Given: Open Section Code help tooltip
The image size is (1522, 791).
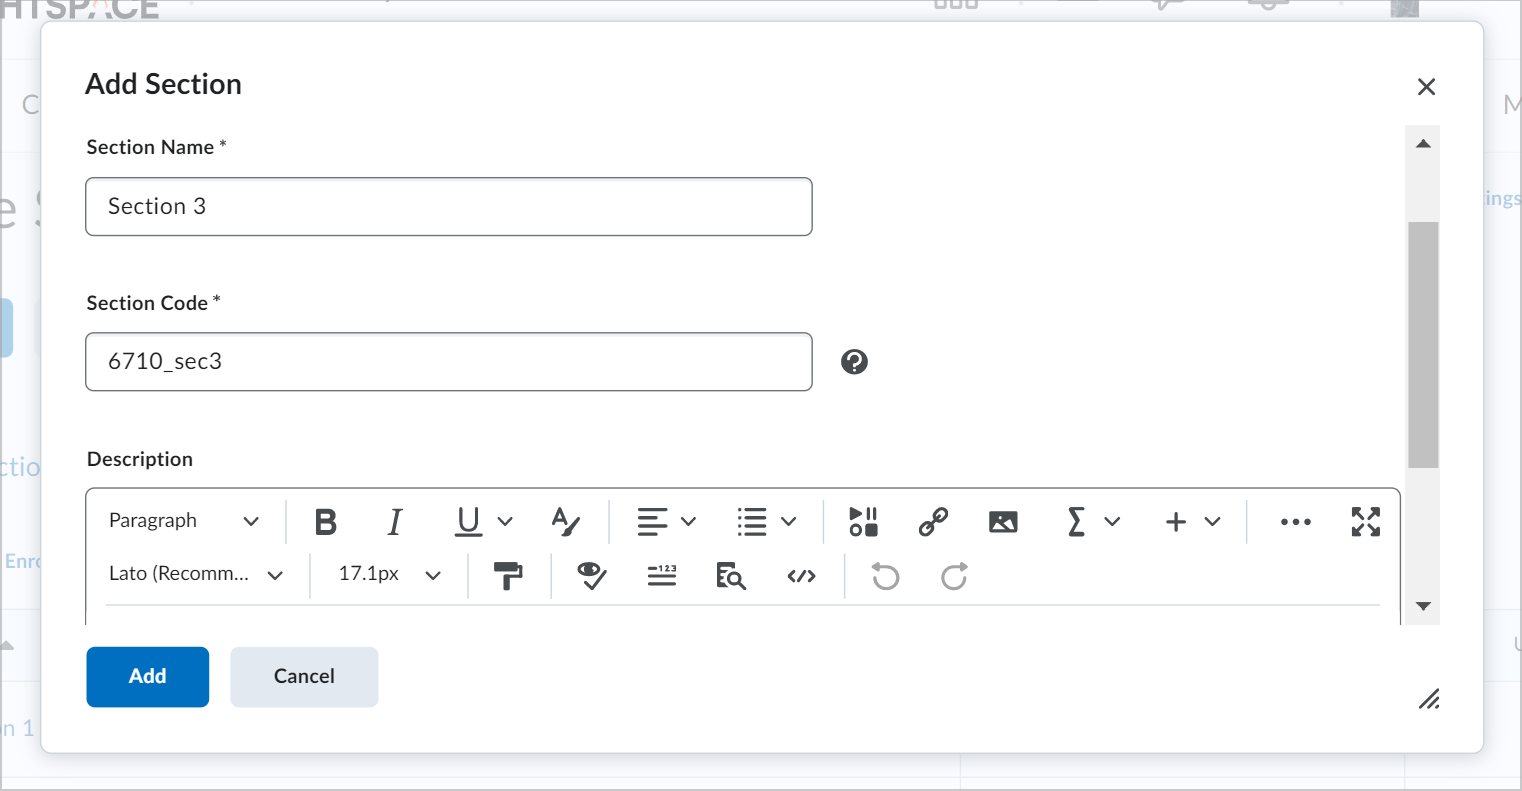Looking at the screenshot, I should [853, 361].
